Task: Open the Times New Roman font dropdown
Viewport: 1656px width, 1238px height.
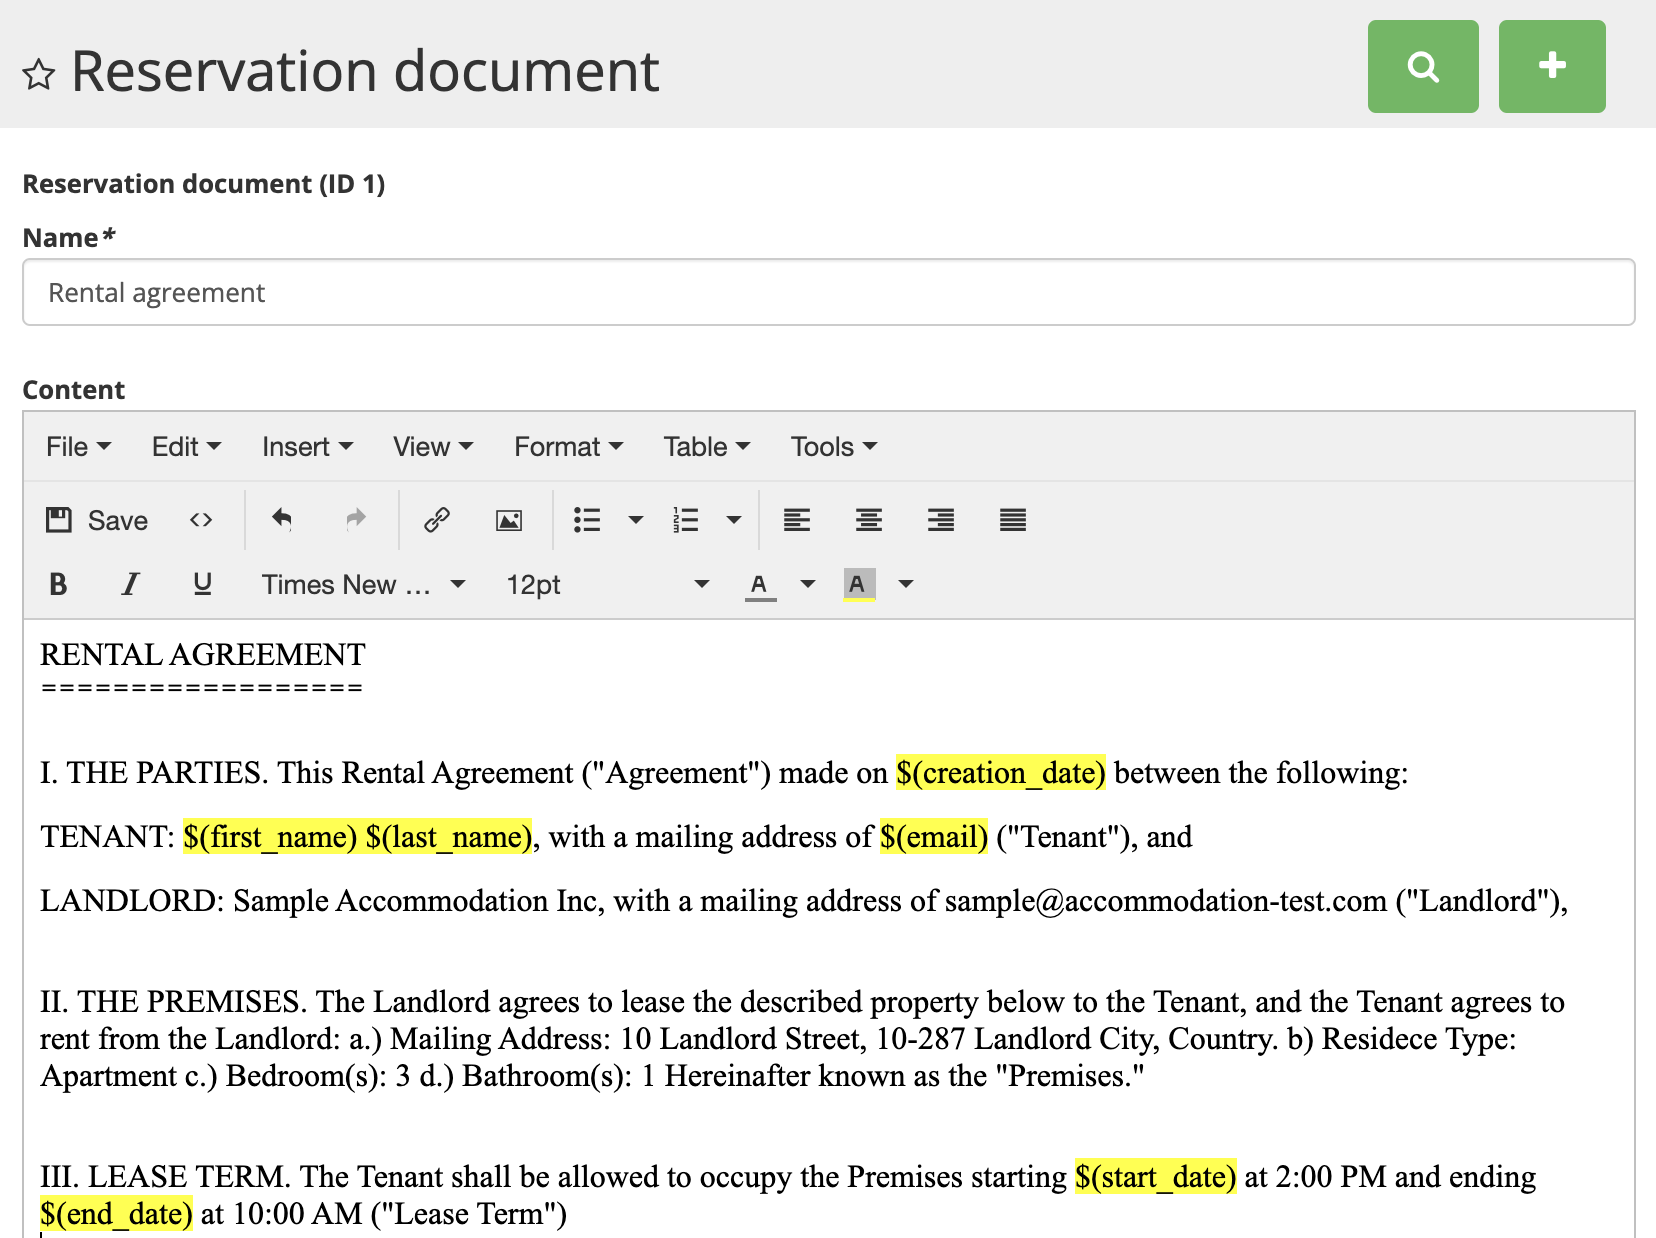Action: [363, 584]
